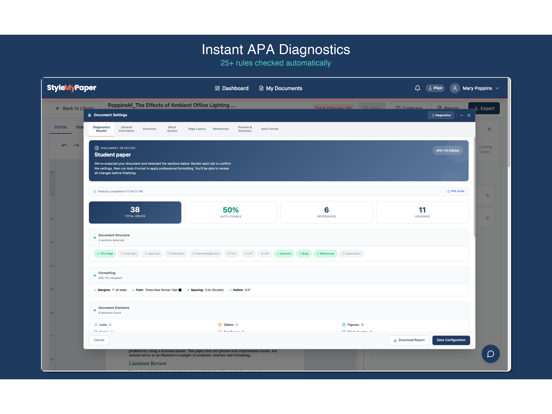Toggle the References section chip

point(325,253)
